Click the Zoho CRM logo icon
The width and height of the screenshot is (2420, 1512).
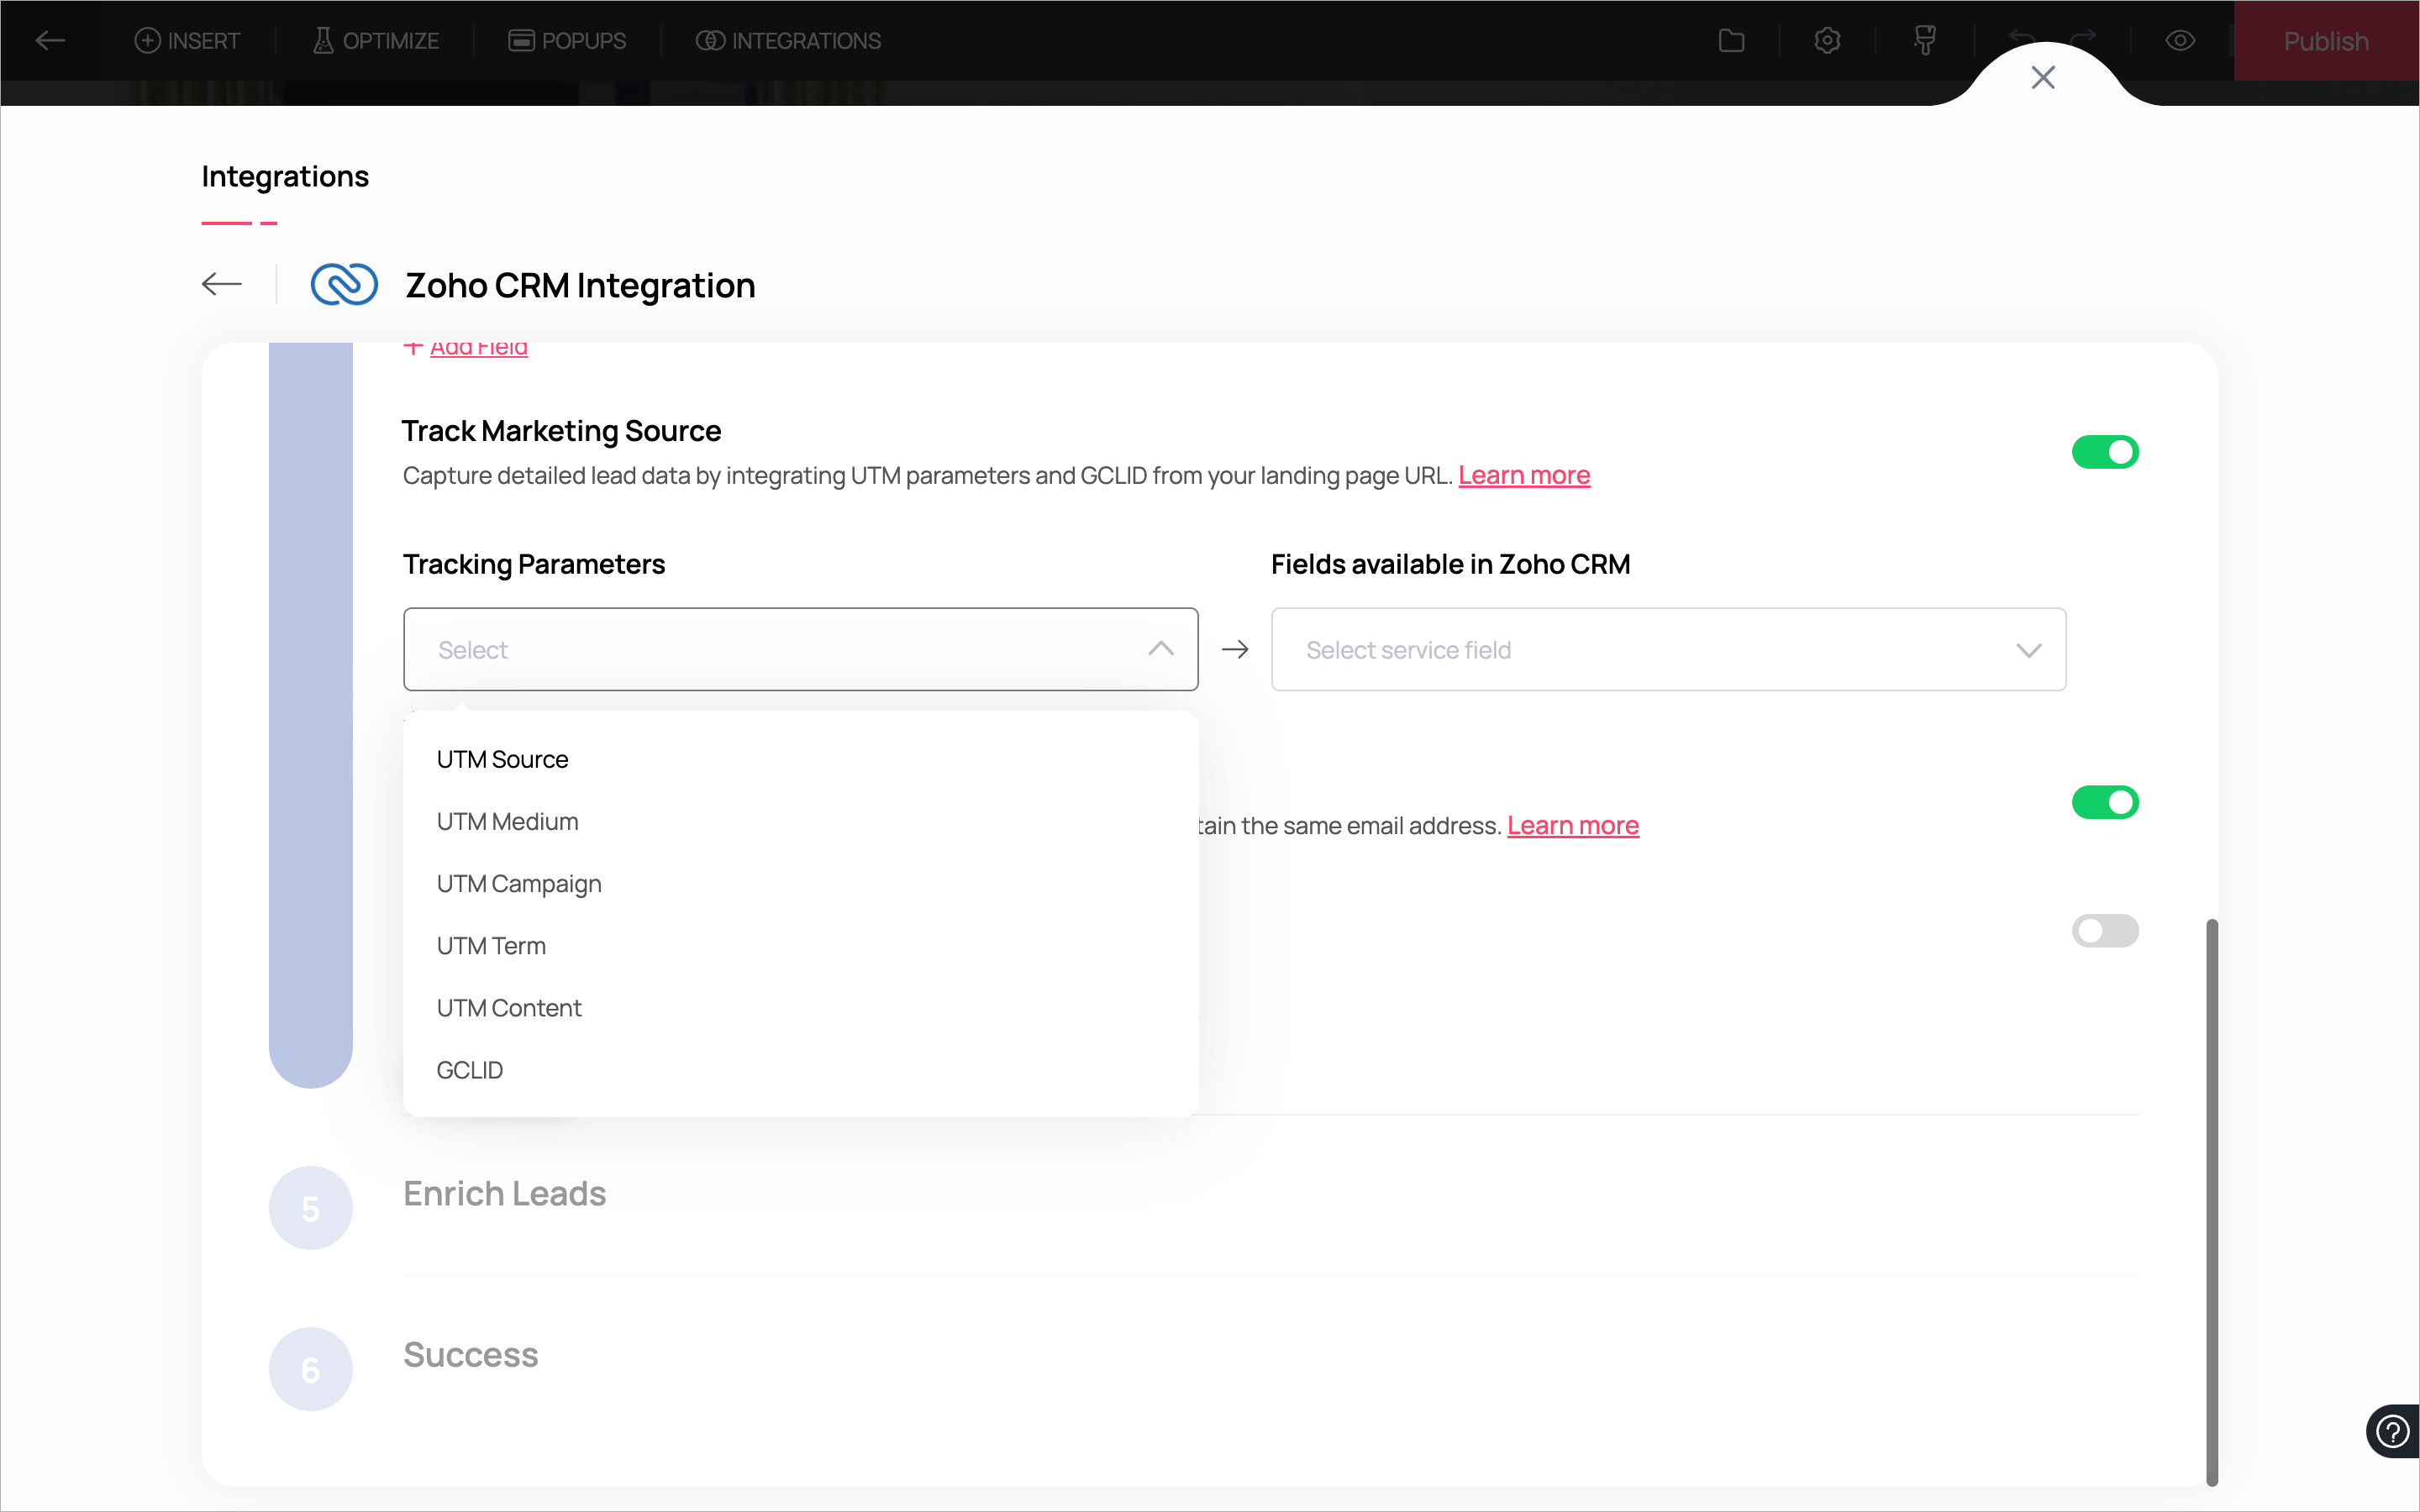coord(344,285)
